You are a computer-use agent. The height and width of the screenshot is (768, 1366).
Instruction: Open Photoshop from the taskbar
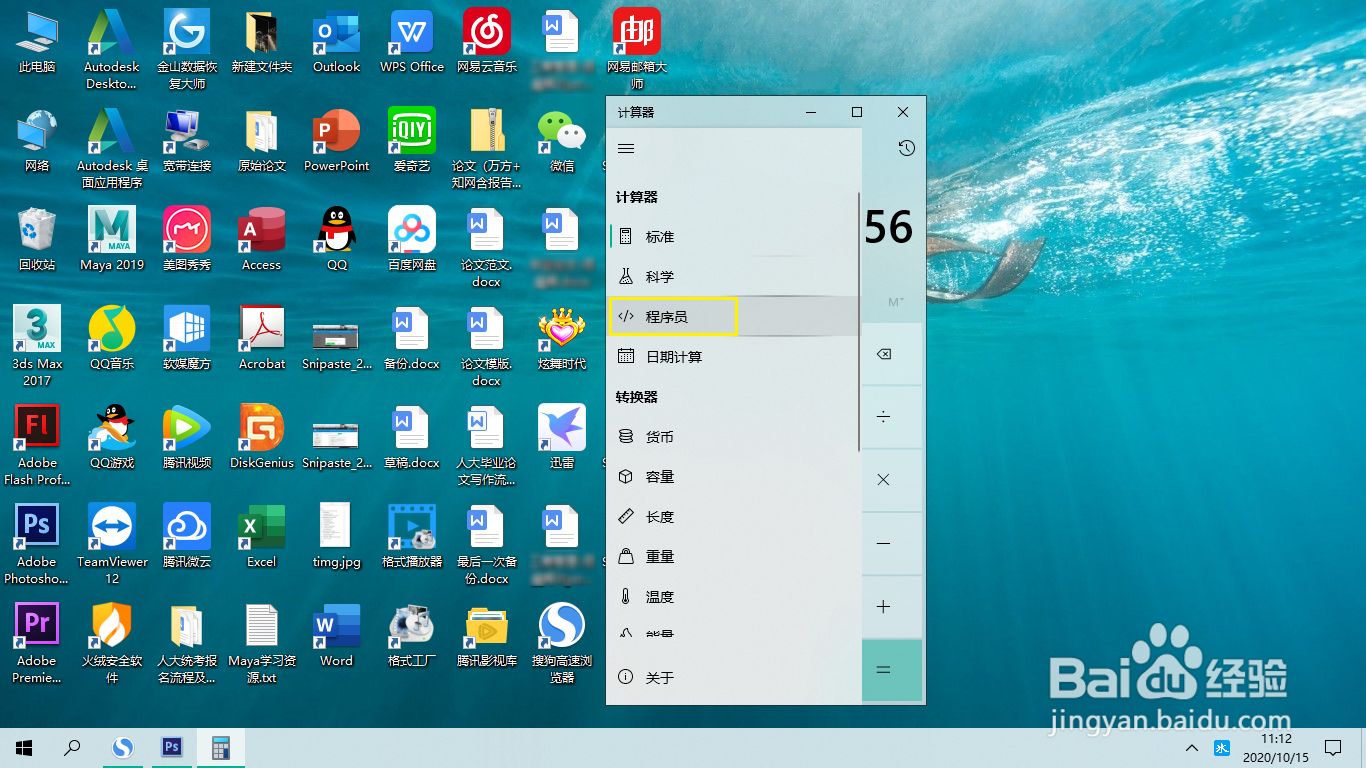(x=172, y=747)
